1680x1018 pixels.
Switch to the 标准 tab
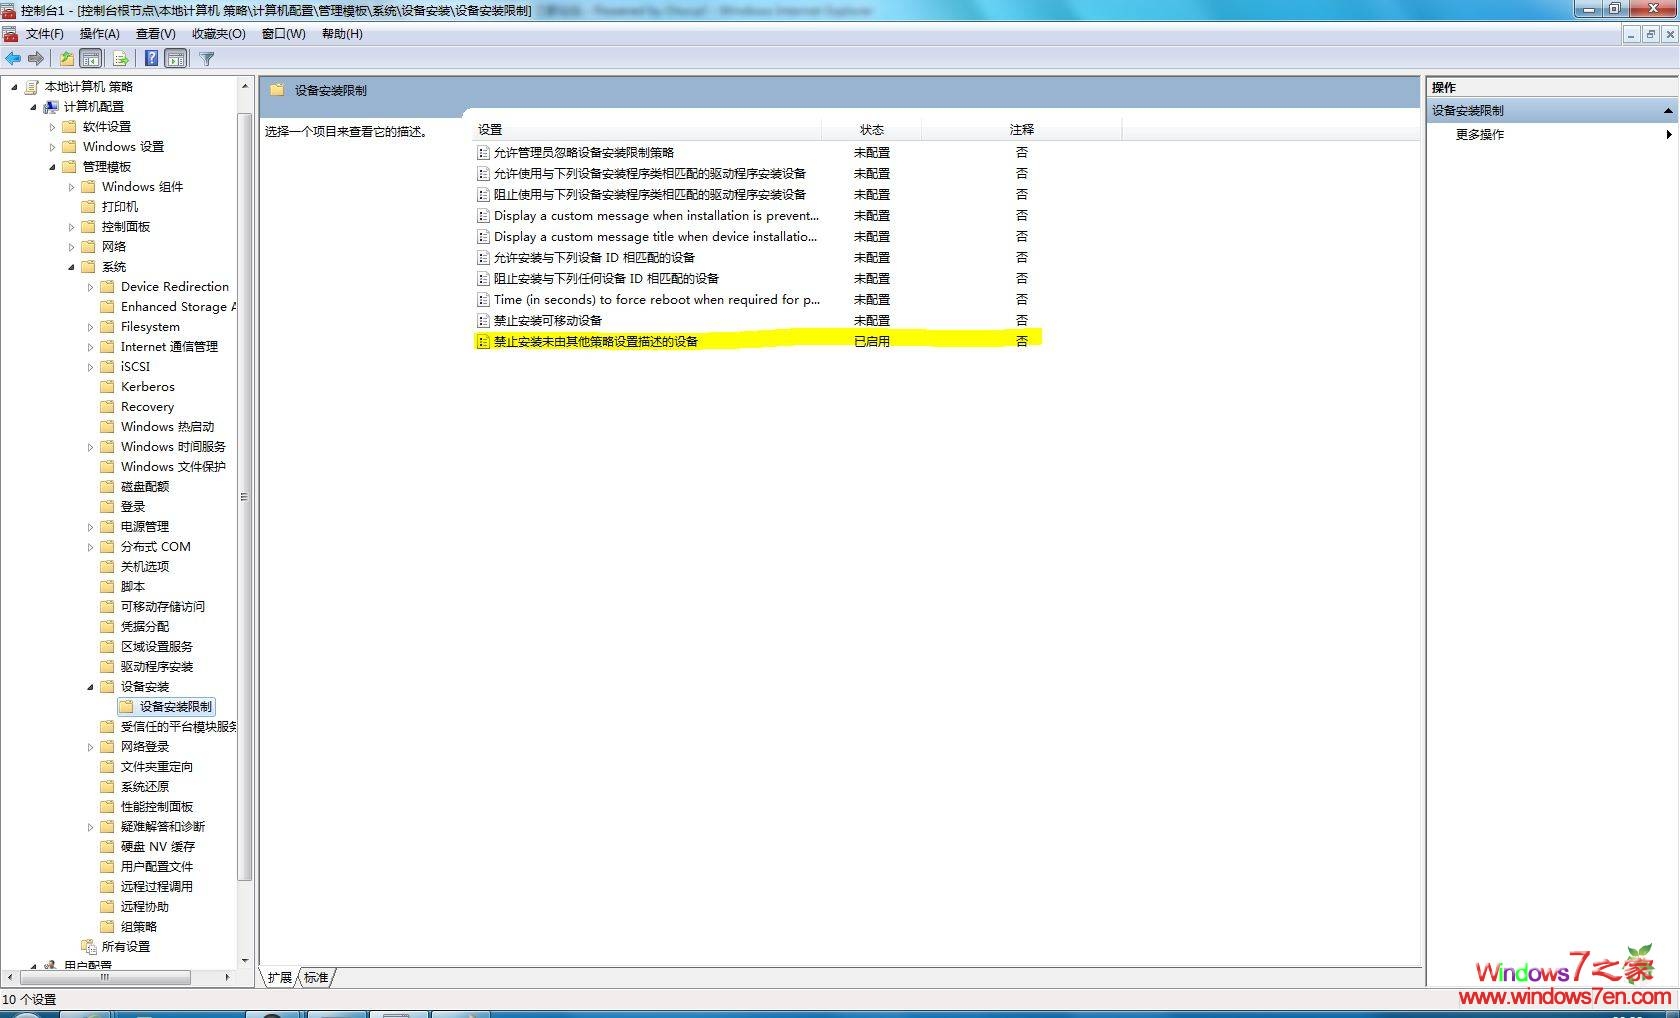tap(314, 977)
